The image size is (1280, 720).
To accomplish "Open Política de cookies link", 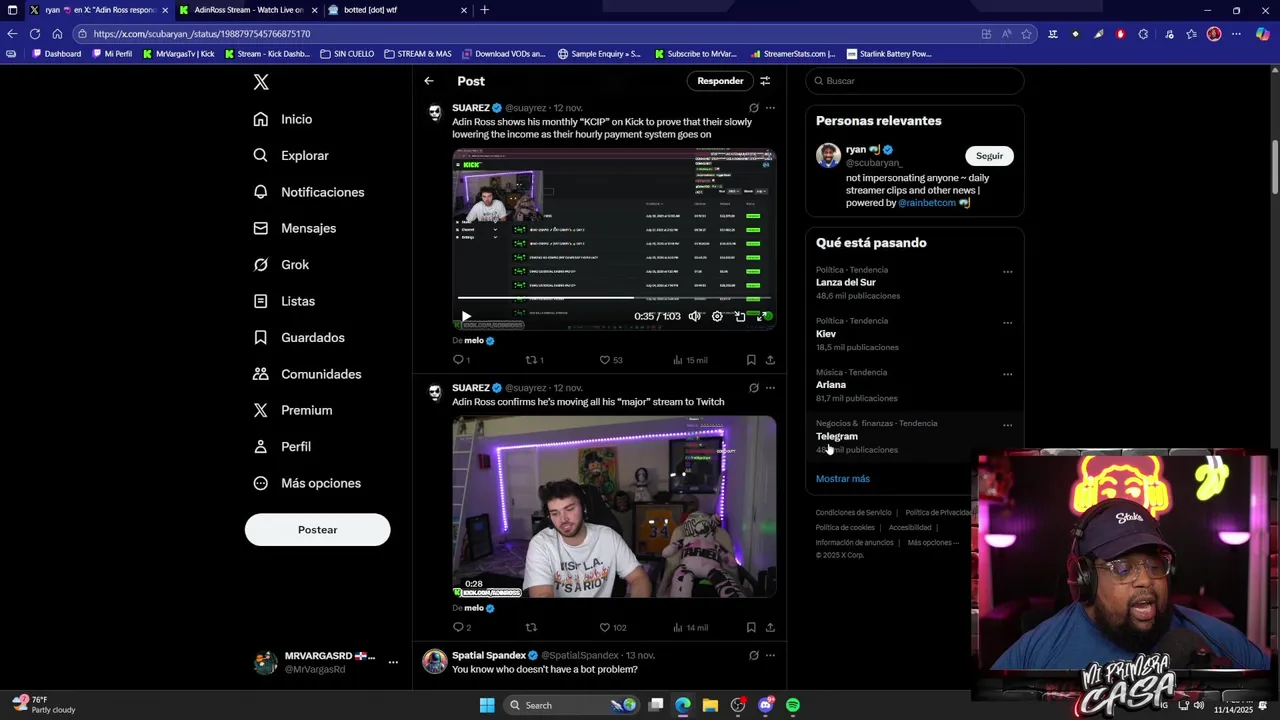I will [x=845, y=528].
